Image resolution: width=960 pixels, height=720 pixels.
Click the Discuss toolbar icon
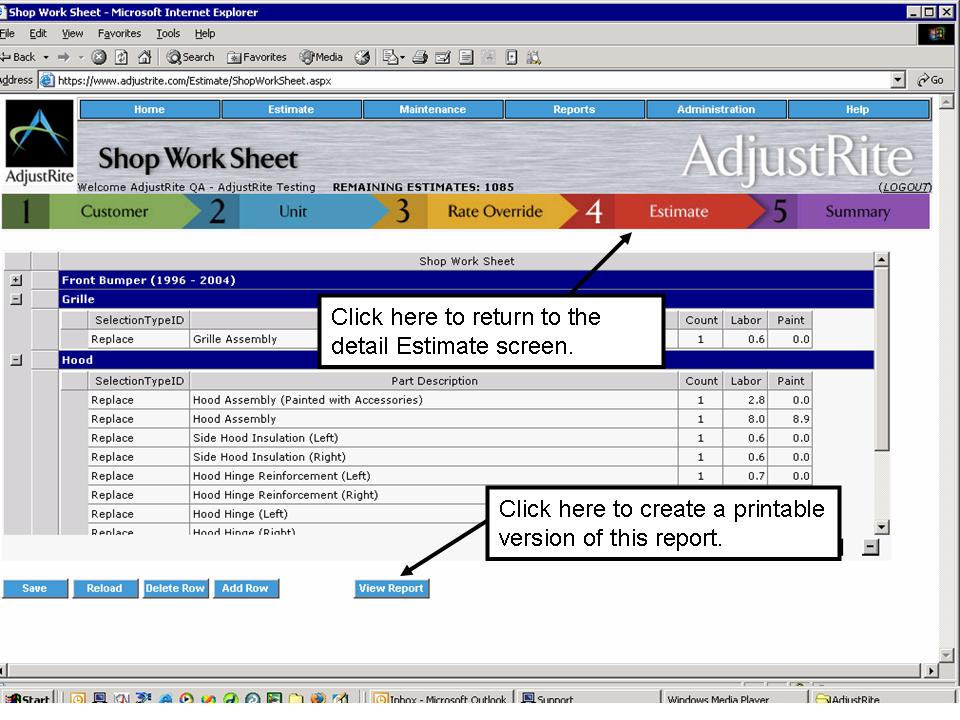(x=466, y=57)
